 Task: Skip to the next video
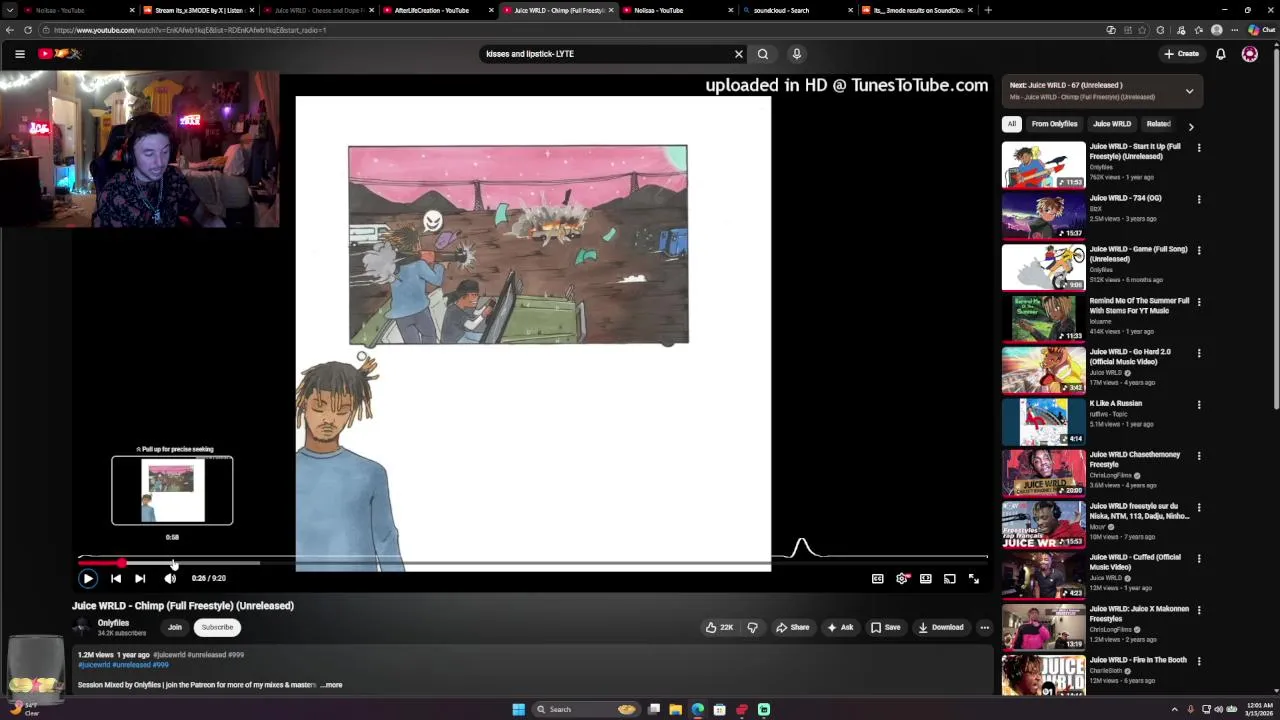point(140,578)
